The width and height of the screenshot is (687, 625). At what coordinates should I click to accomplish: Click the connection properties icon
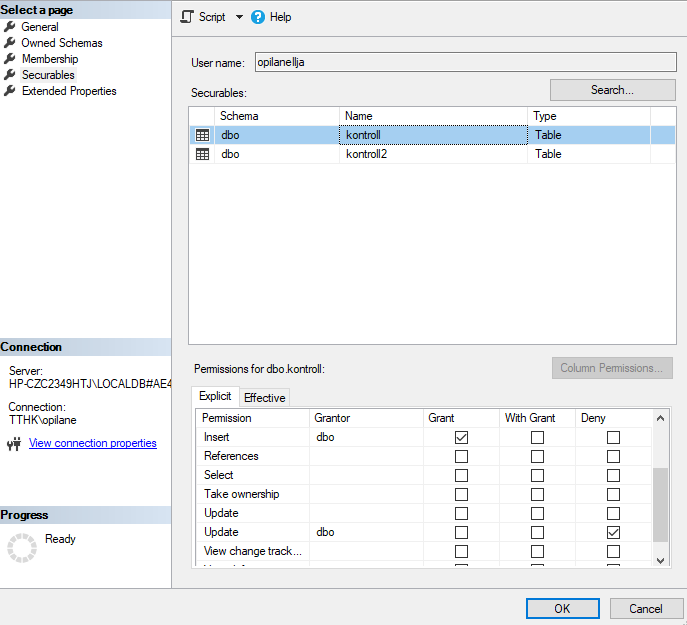click(x=14, y=444)
